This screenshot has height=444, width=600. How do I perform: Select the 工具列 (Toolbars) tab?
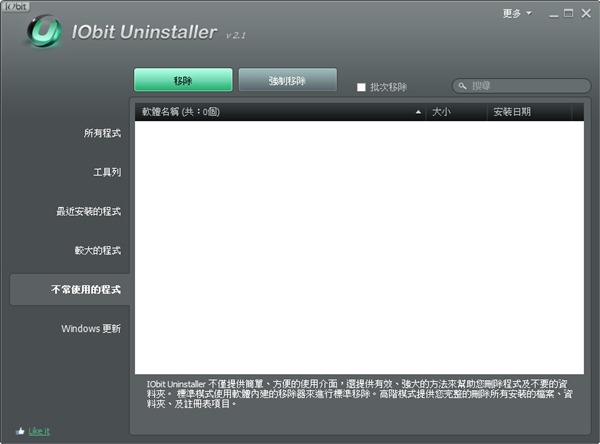click(107, 172)
